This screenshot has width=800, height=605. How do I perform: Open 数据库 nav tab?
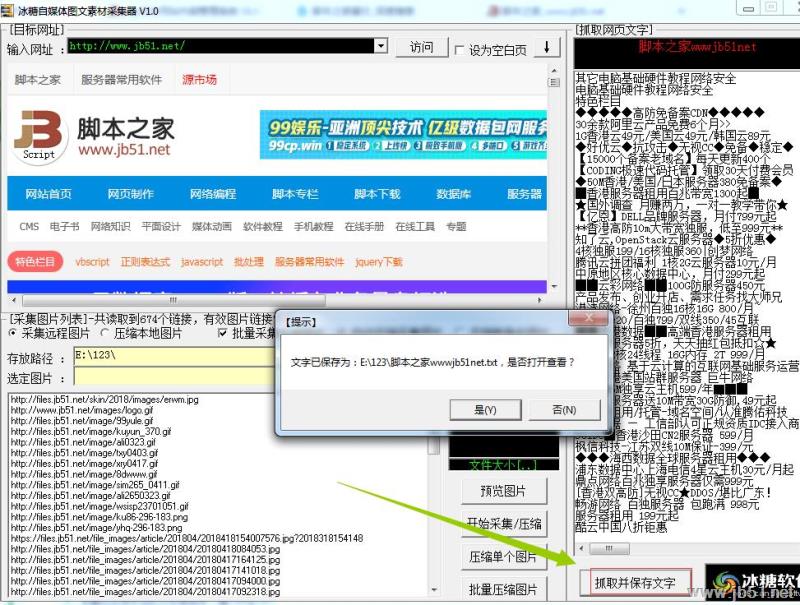point(453,194)
